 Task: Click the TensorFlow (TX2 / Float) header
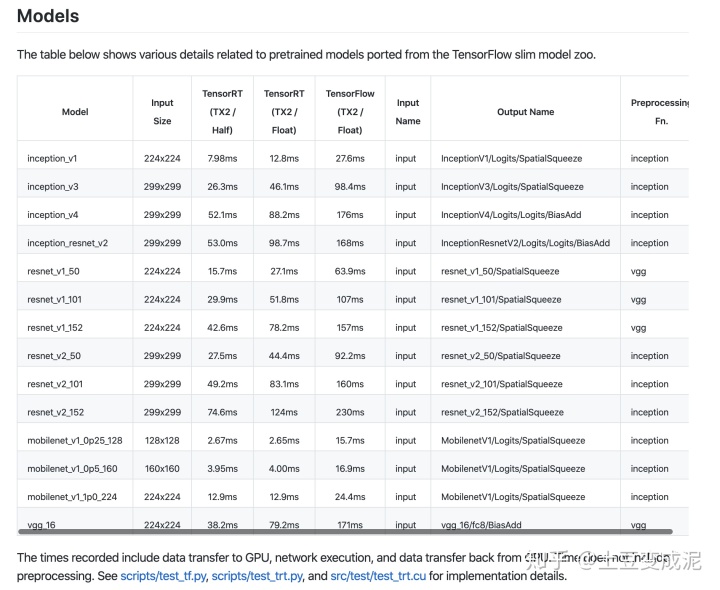[350, 112]
